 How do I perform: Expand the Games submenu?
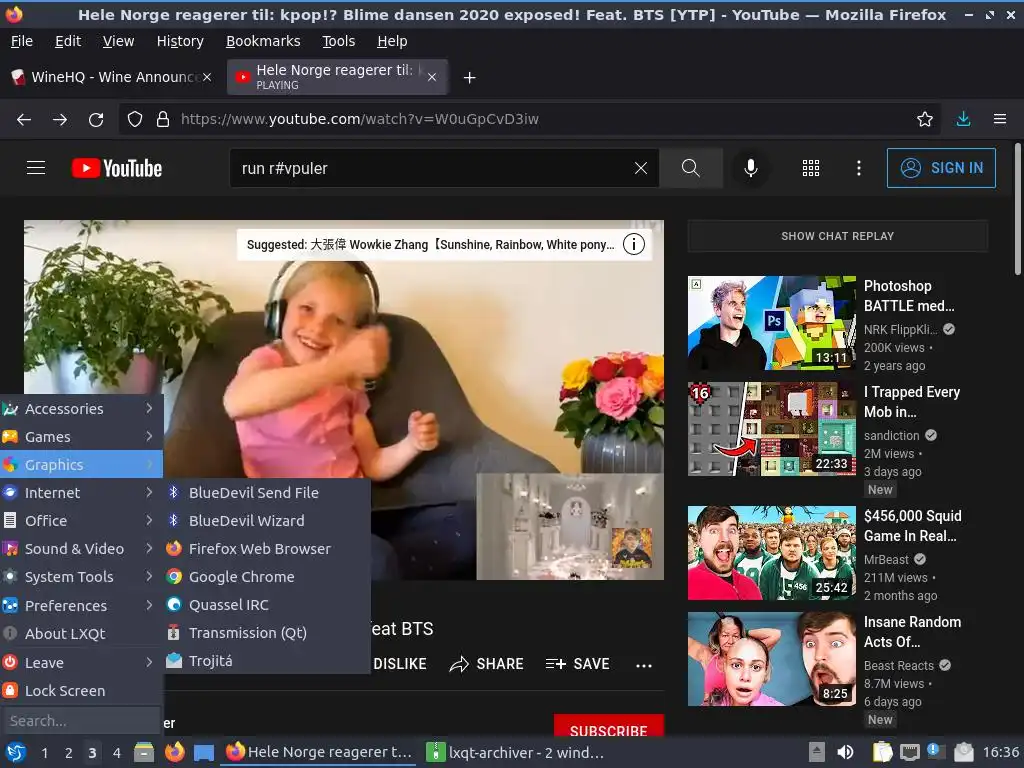(82, 437)
